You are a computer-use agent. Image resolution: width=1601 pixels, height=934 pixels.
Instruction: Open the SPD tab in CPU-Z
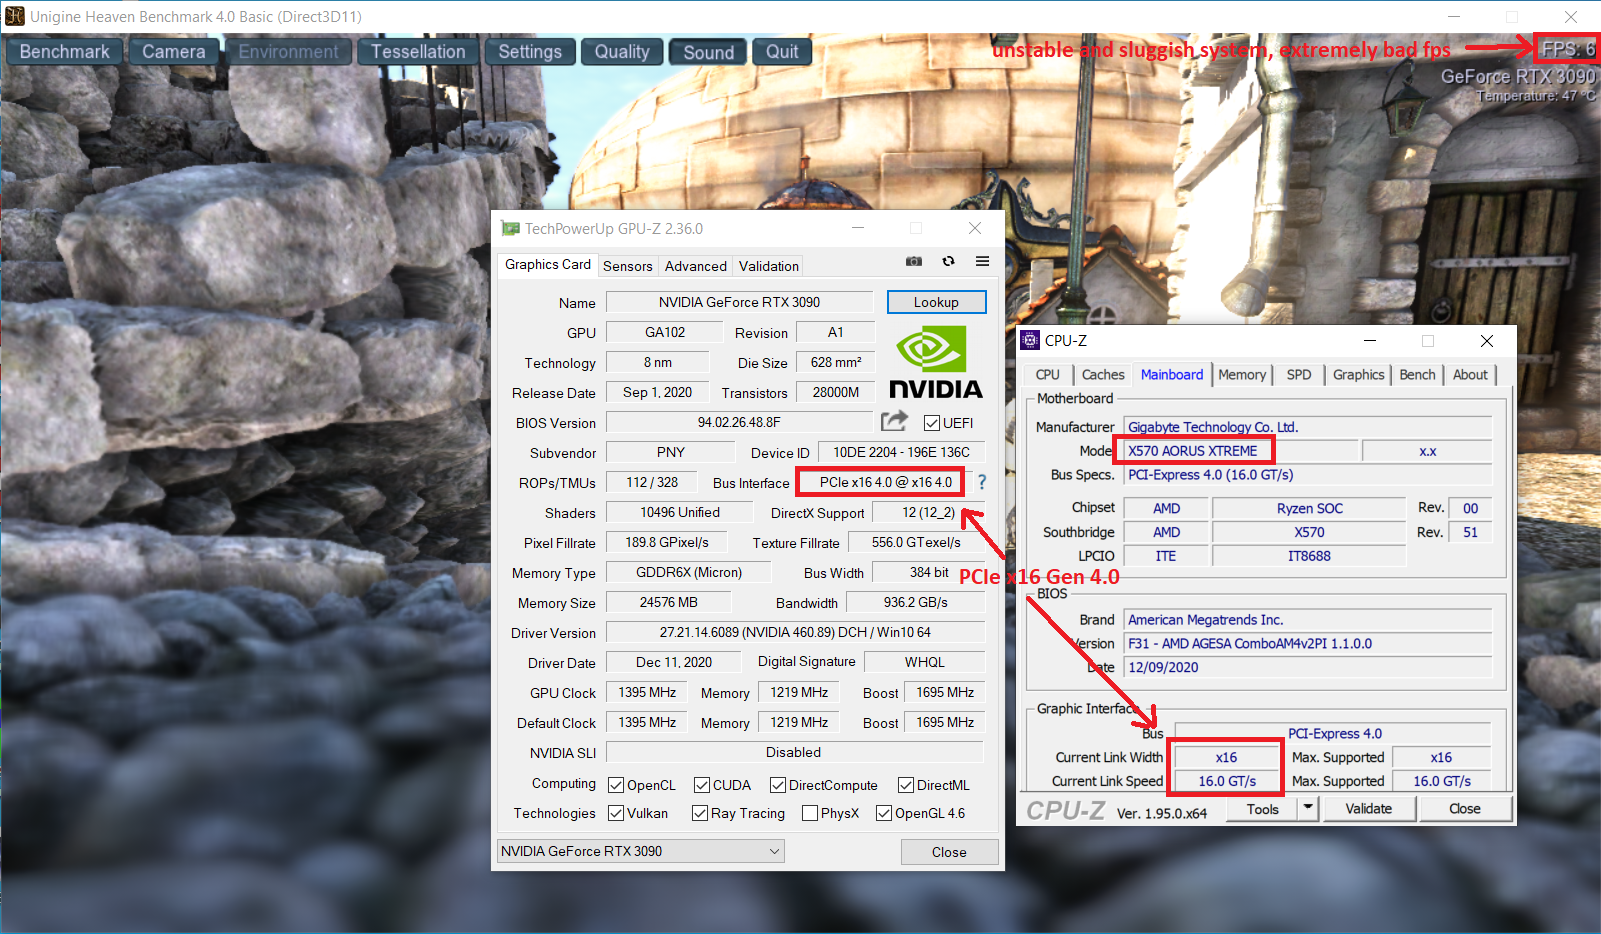[1299, 374]
